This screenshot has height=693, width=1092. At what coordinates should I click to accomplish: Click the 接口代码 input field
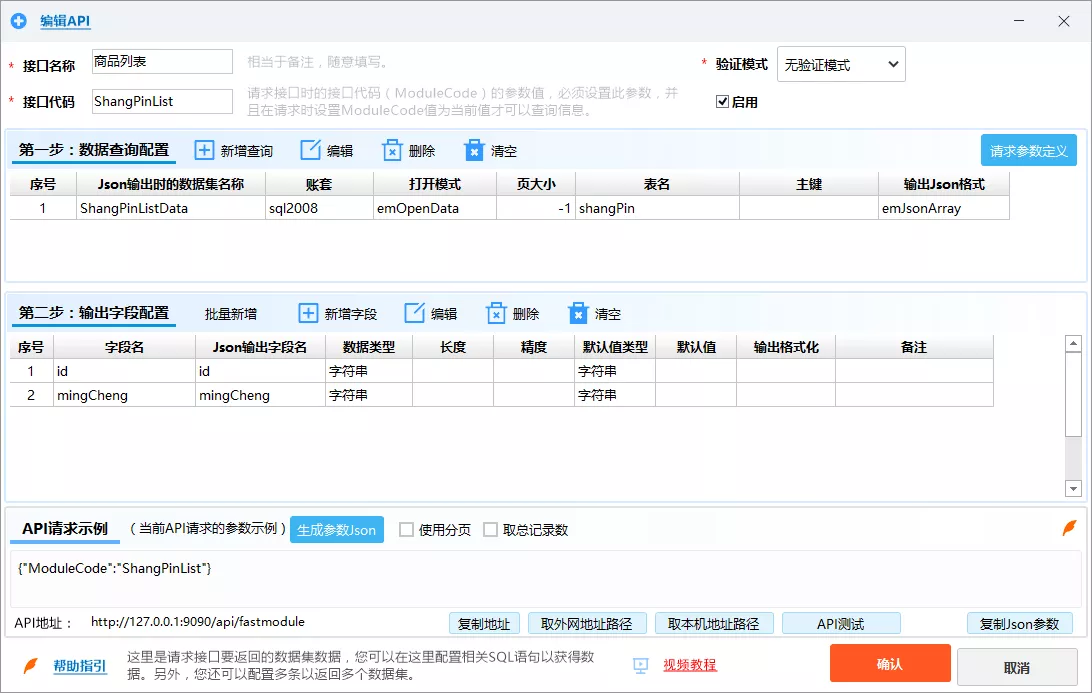pyautogui.click(x=162, y=102)
